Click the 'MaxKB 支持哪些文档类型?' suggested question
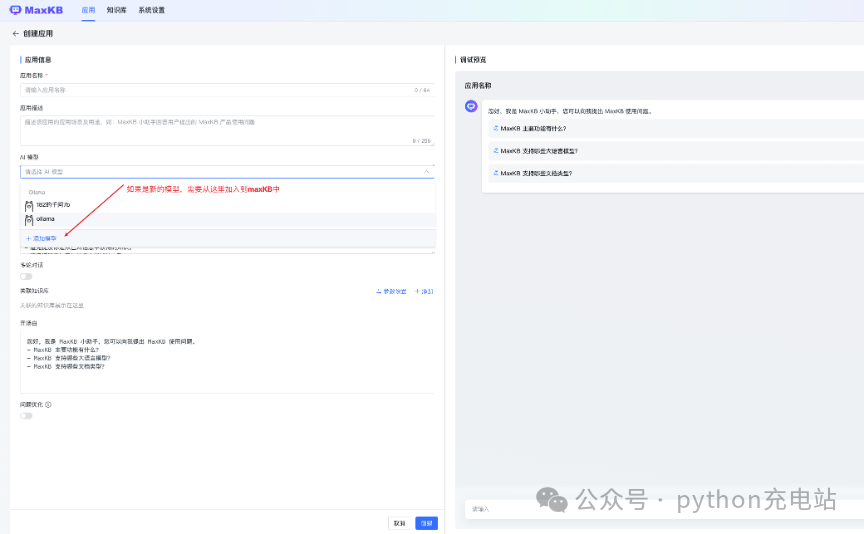Viewport: 864px width, 534px height. click(676, 173)
